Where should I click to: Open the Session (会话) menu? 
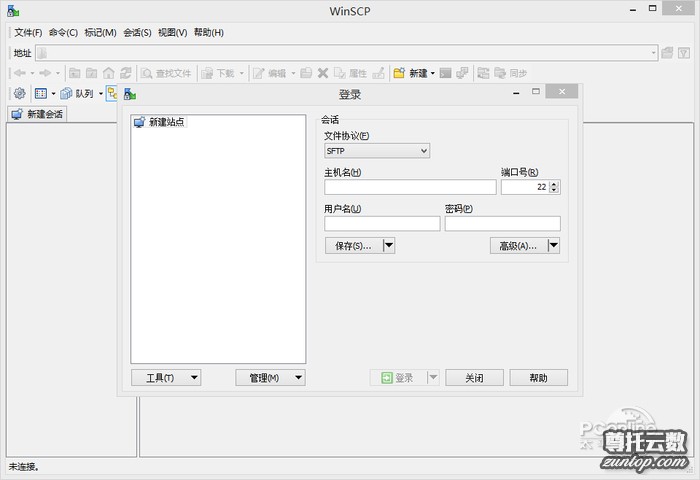point(138,33)
